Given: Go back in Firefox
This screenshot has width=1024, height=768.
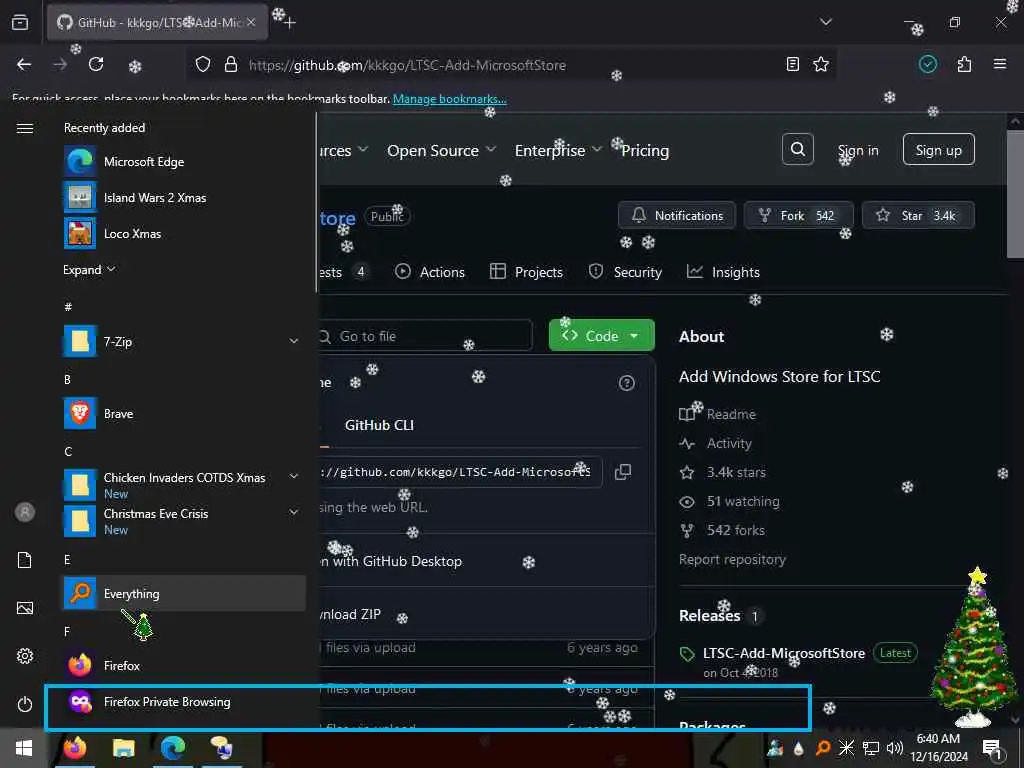Looking at the screenshot, I should (24, 64).
